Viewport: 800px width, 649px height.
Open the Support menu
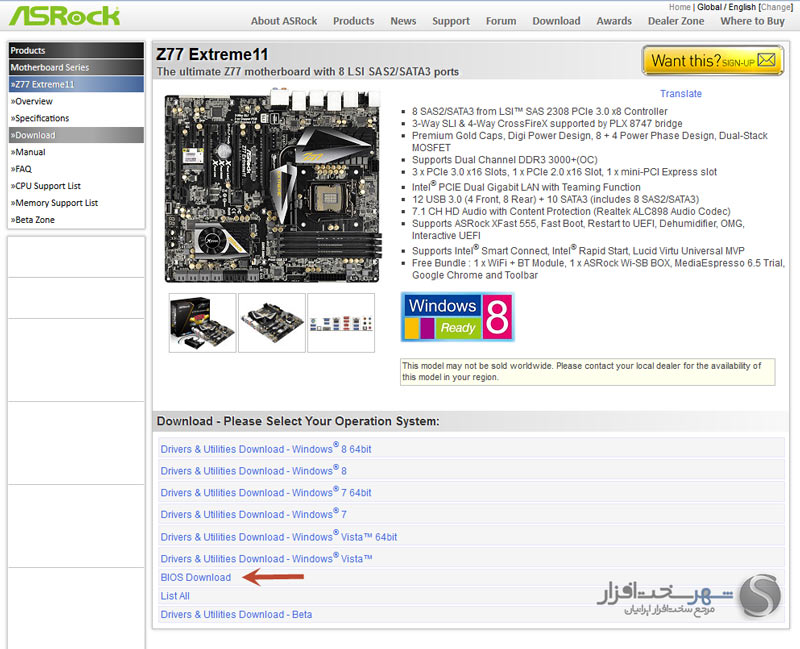pos(451,21)
